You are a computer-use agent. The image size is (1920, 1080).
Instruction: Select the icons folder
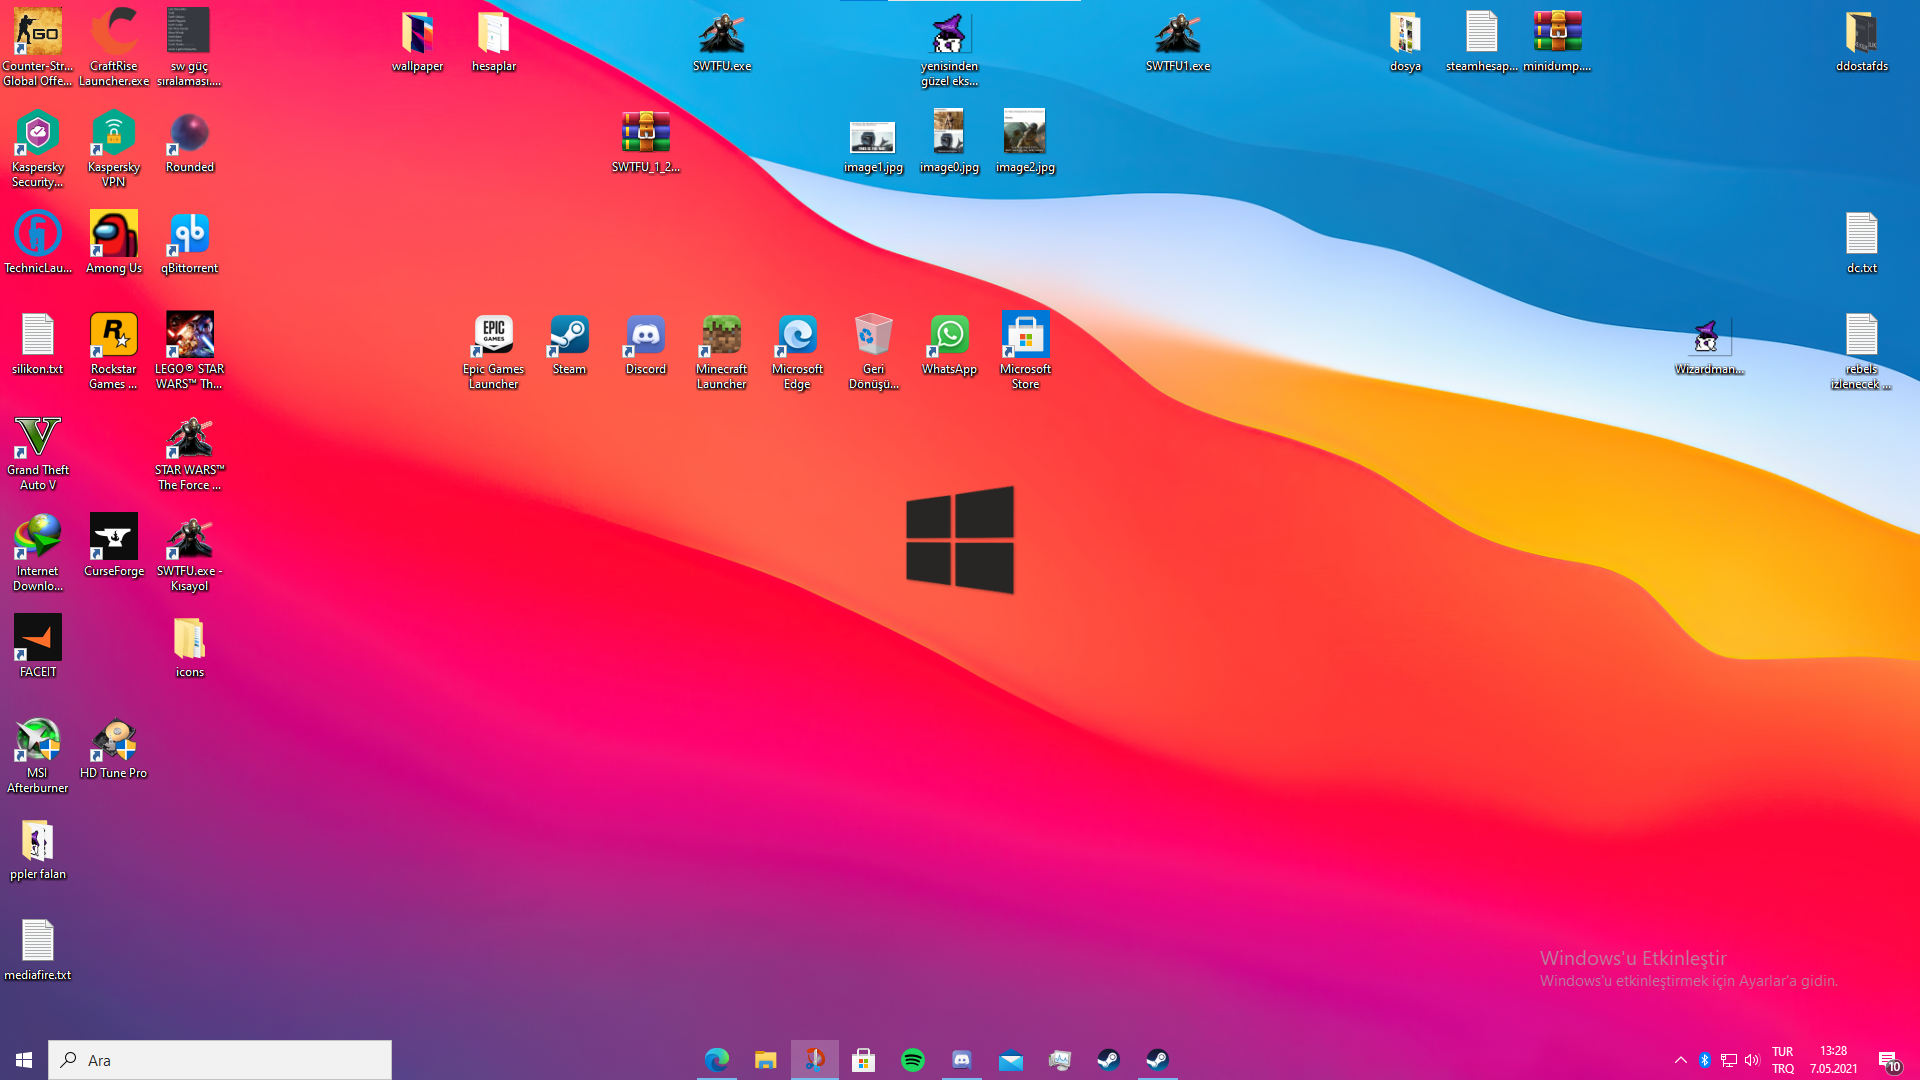[190, 646]
